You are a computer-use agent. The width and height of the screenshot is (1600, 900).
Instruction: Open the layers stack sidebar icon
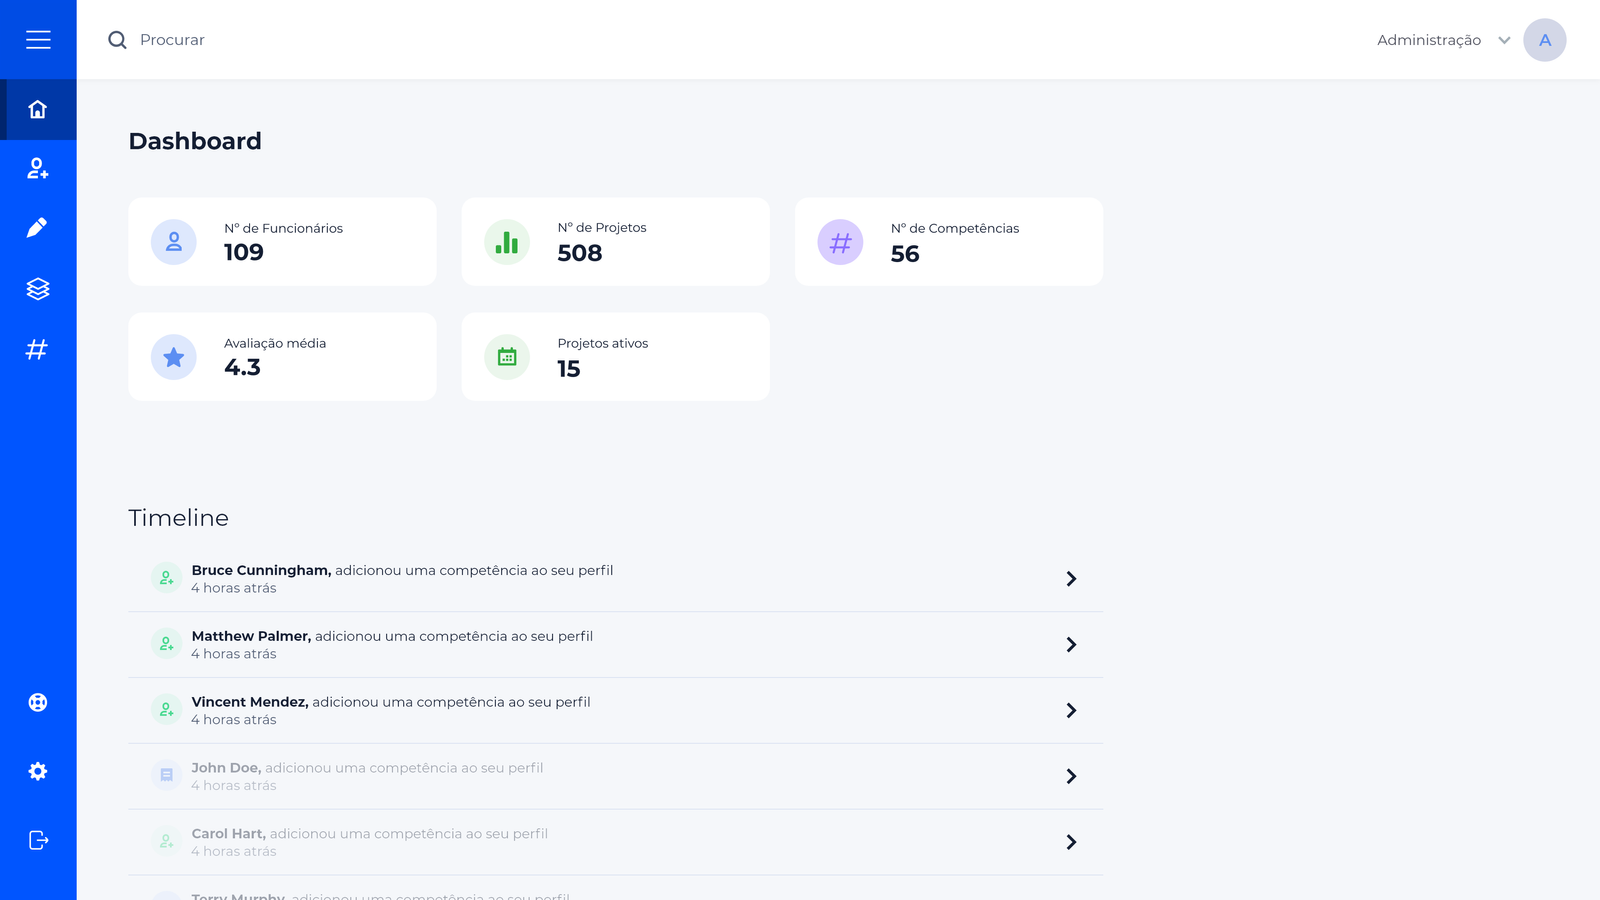point(38,289)
